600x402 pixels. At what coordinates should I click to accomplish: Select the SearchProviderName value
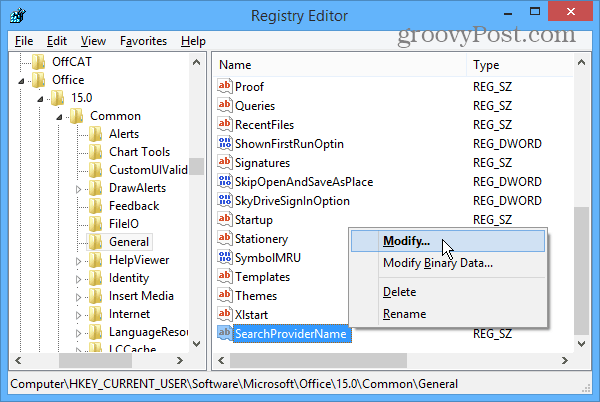click(x=291, y=334)
